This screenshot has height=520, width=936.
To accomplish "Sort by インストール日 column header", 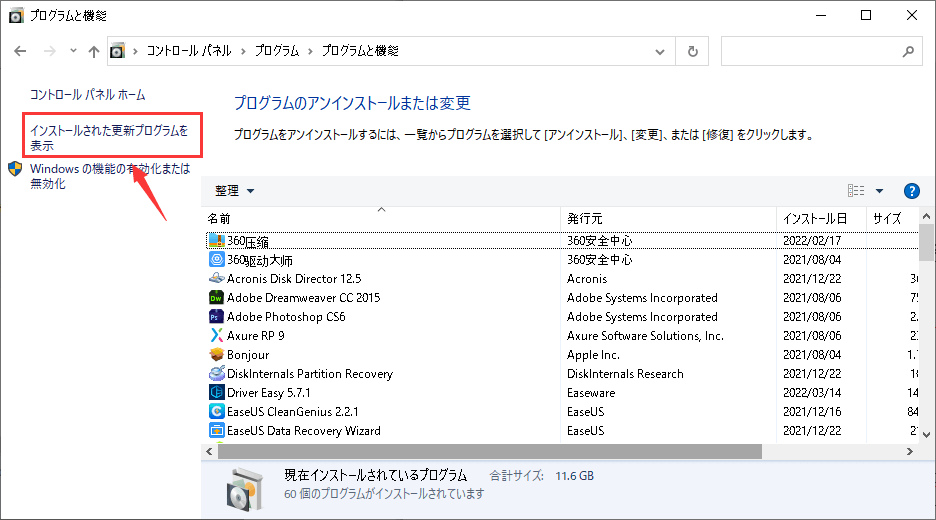I will (x=821, y=219).
